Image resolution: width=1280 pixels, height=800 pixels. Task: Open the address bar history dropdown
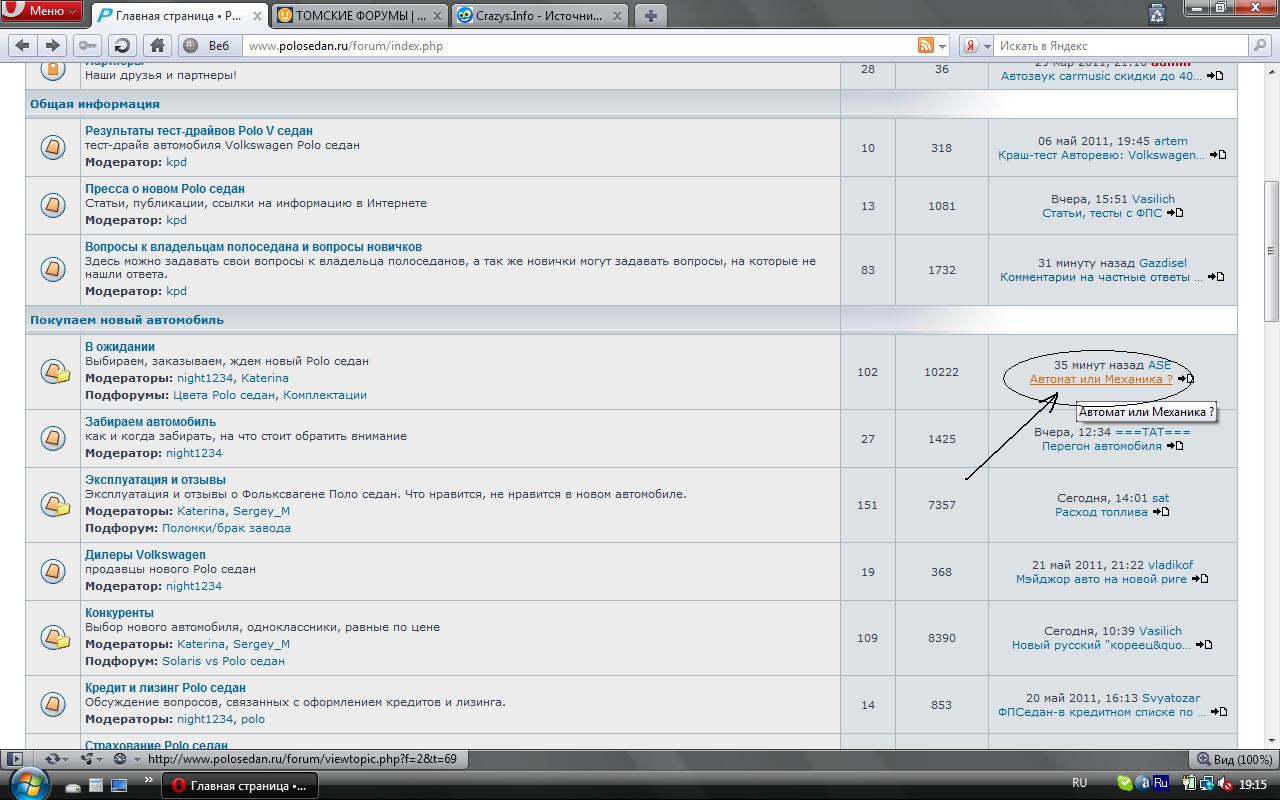click(x=942, y=46)
